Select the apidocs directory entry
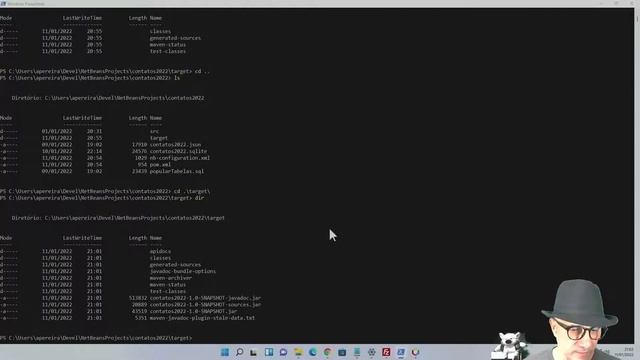 click(x=160, y=251)
